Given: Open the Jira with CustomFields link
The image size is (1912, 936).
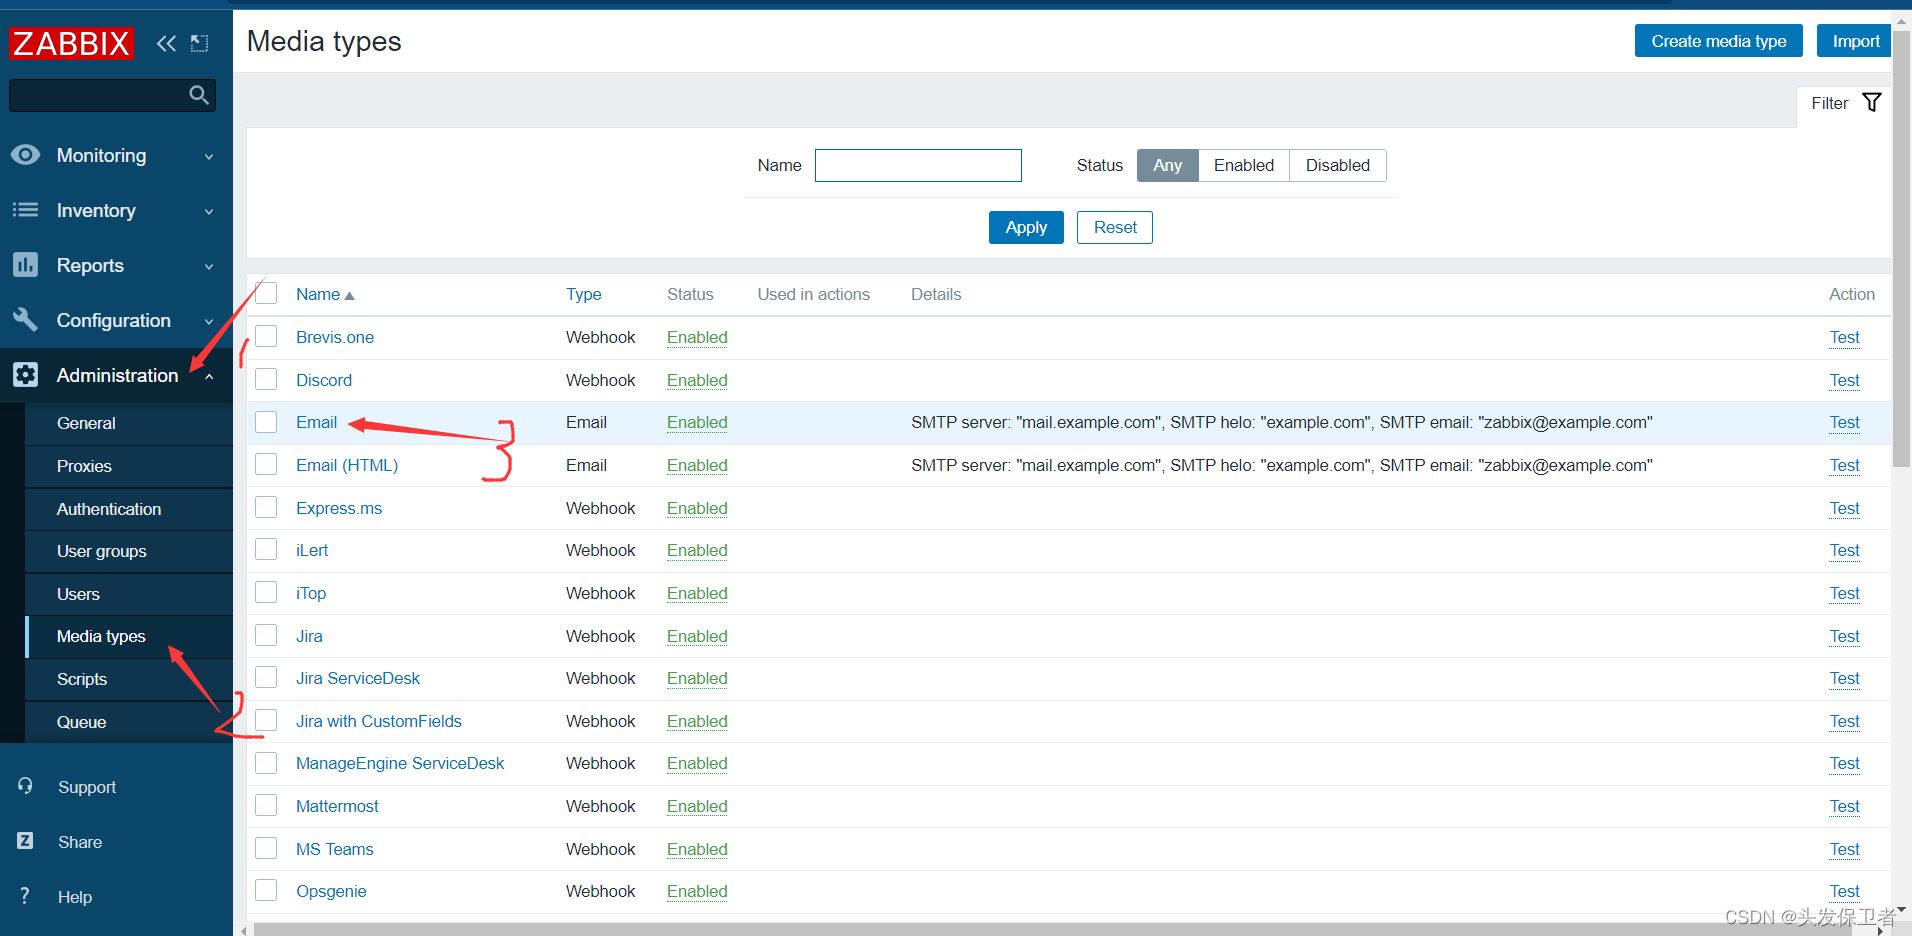Looking at the screenshot, I should [379, 721].
